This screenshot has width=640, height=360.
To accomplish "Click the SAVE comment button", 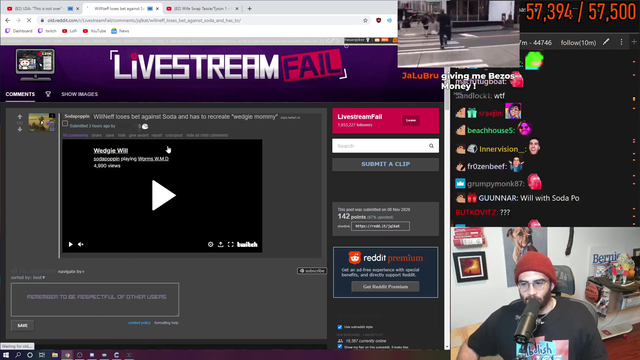I will [x=22, y=325].
